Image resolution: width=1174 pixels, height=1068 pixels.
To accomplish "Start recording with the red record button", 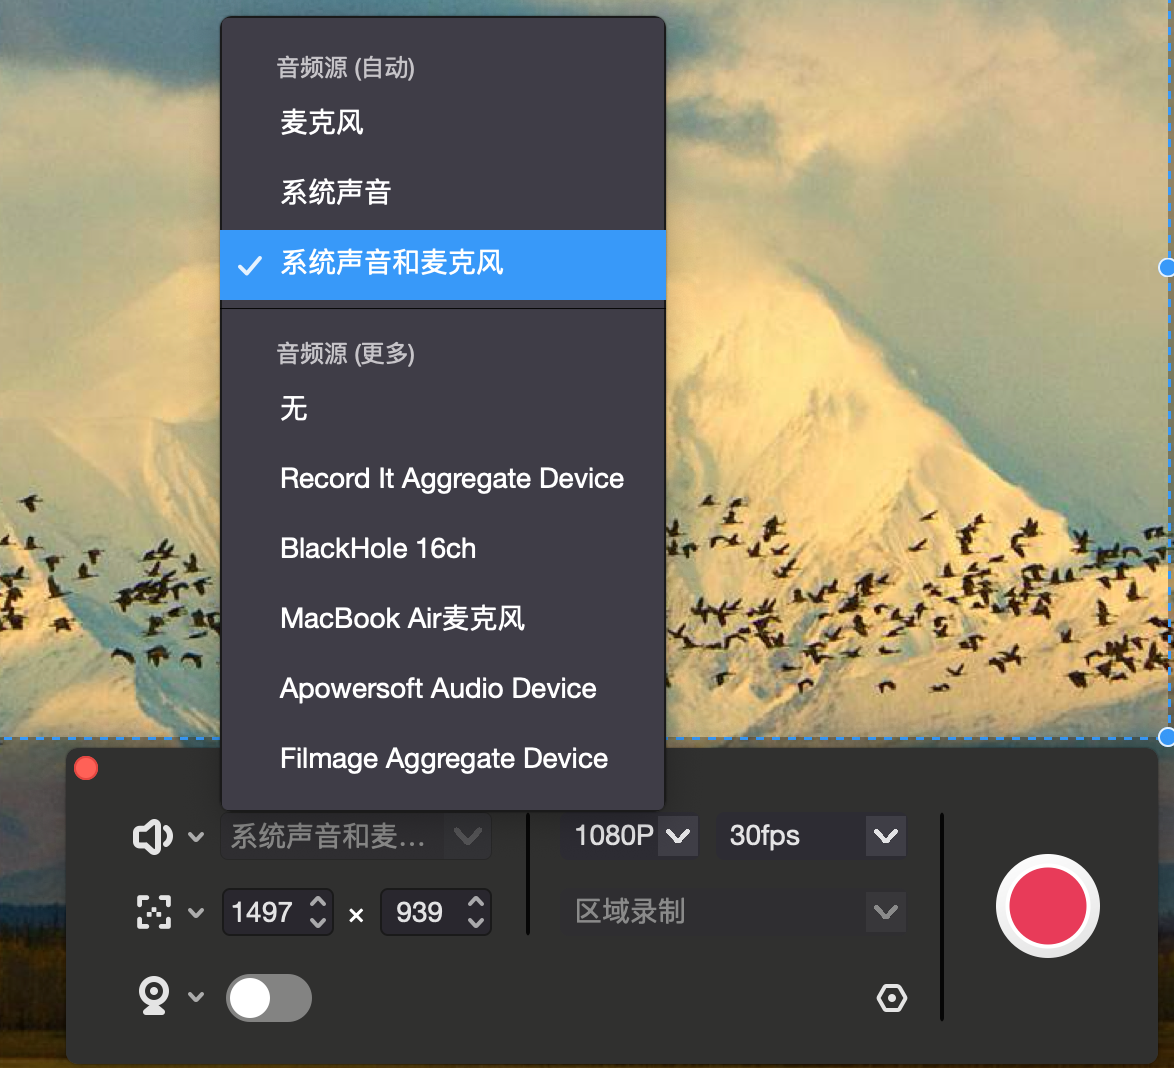I will click(1047, 906).
